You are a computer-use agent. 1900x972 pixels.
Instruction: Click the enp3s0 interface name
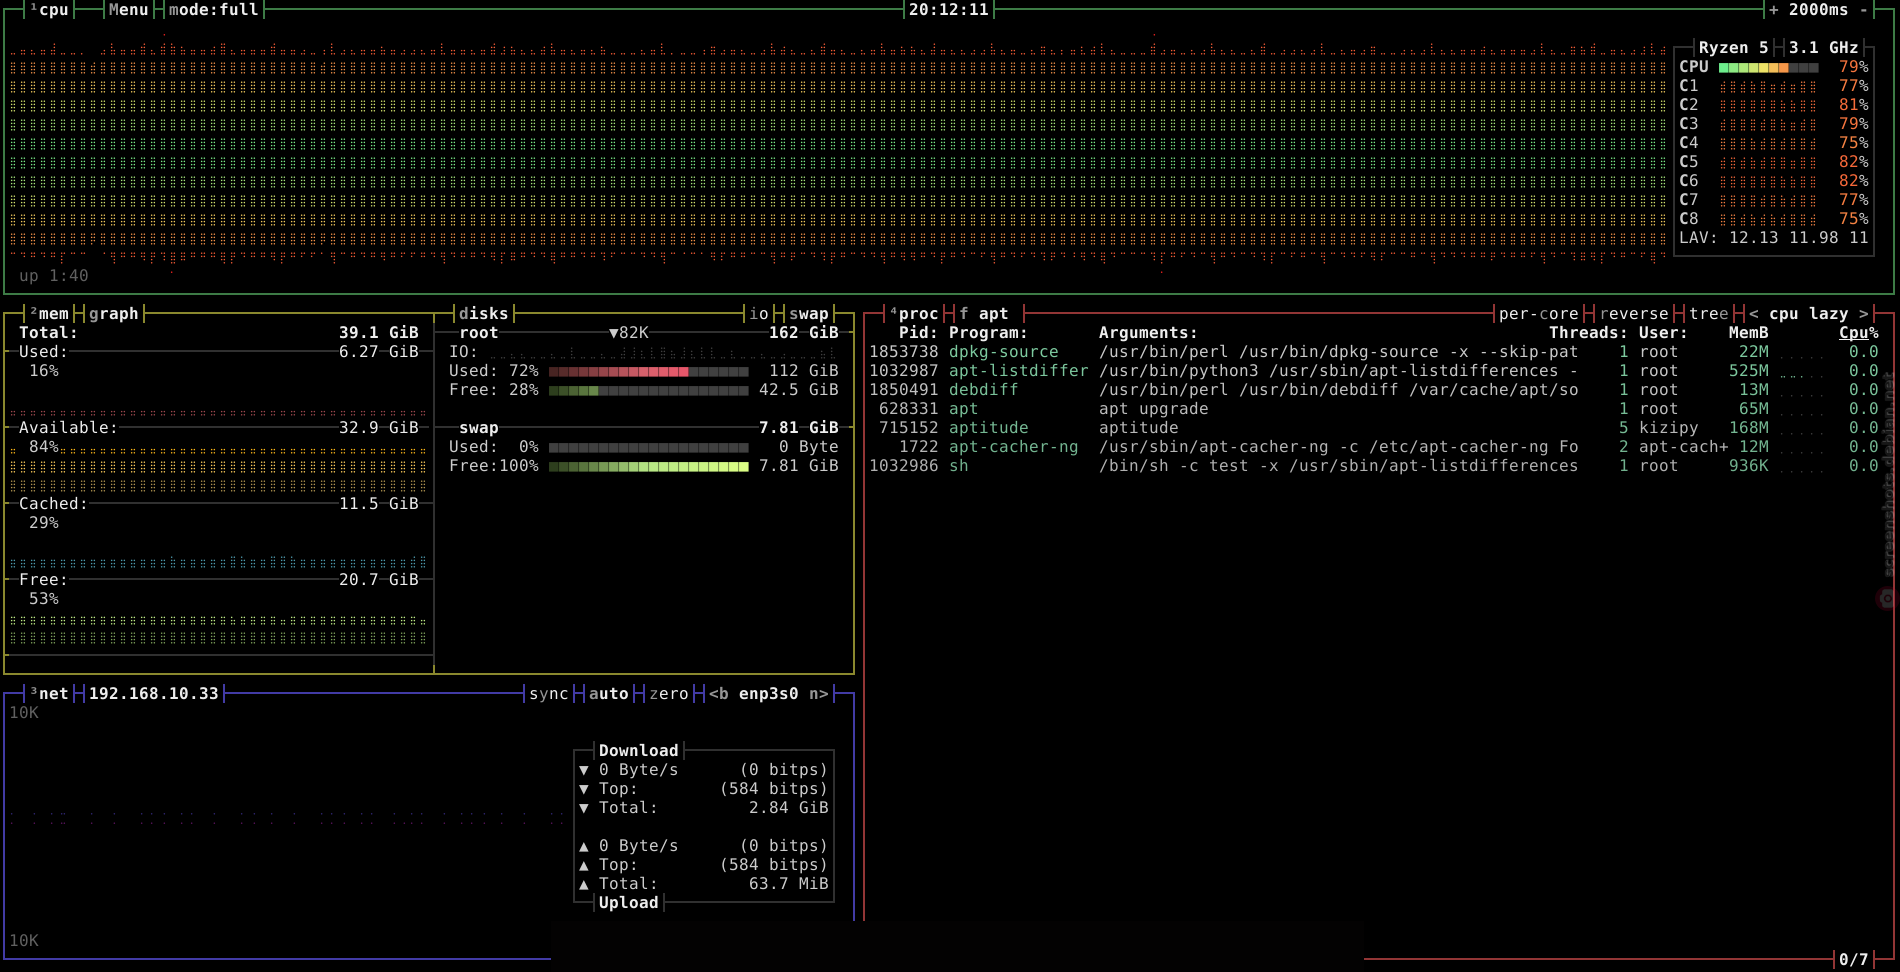coord(768,694)
